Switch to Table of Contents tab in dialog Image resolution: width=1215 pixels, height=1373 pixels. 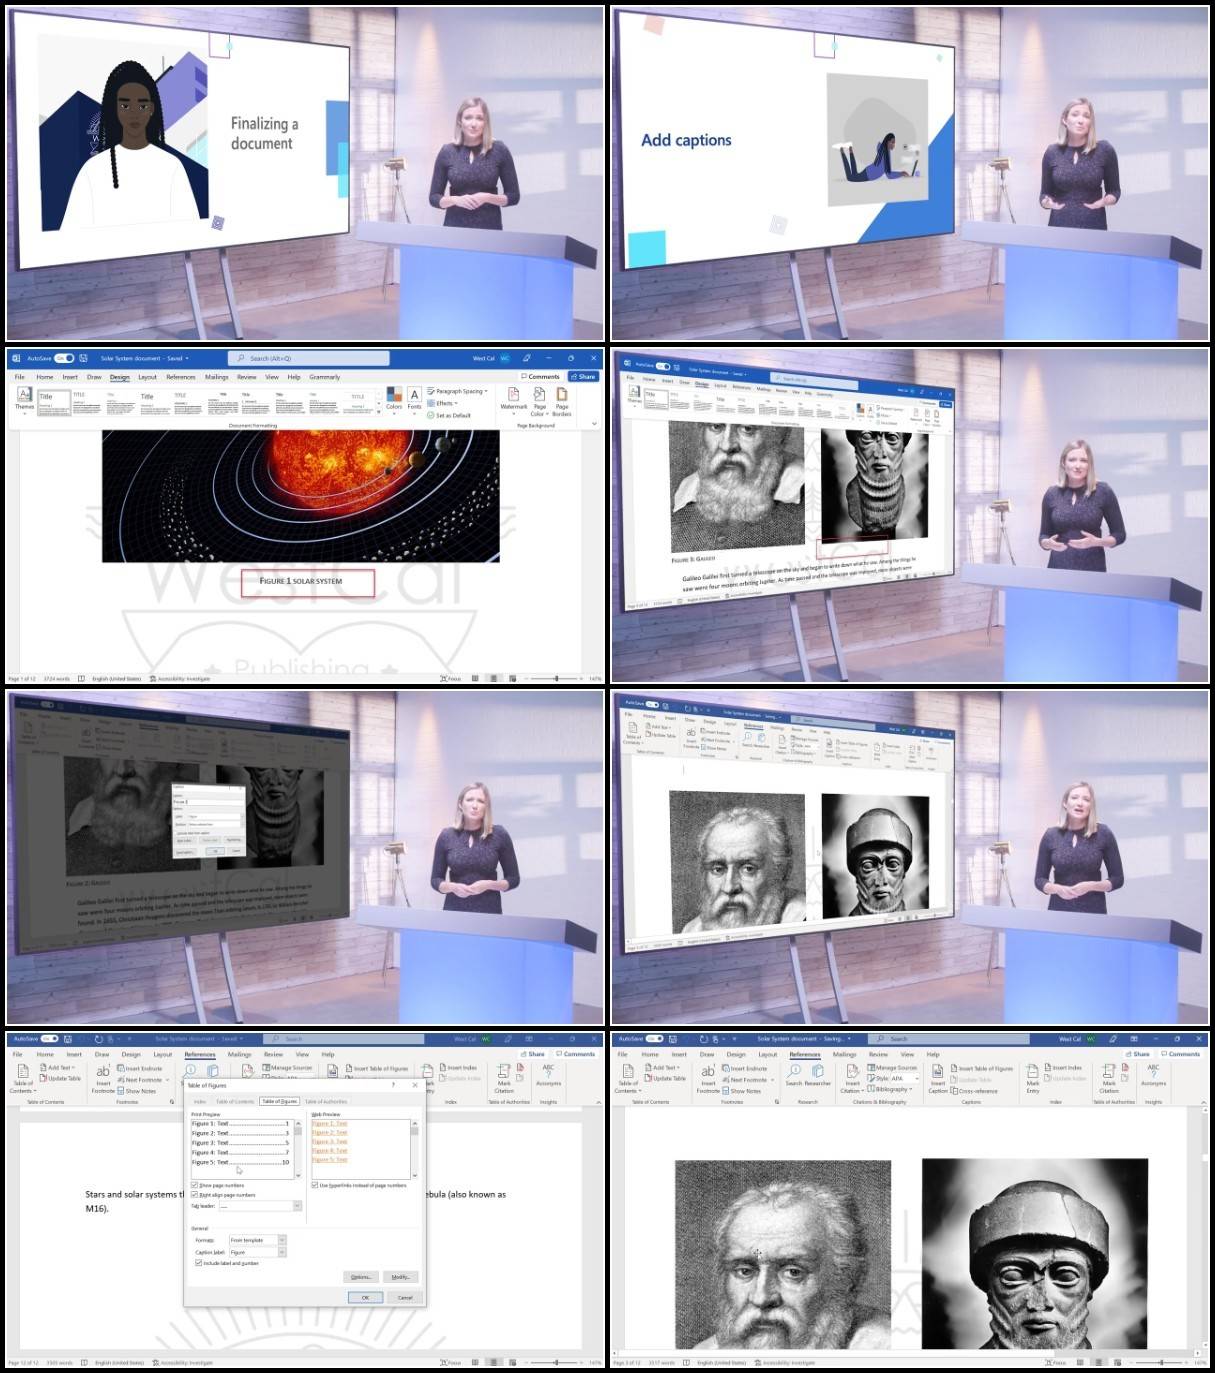tap(235, 1101)
